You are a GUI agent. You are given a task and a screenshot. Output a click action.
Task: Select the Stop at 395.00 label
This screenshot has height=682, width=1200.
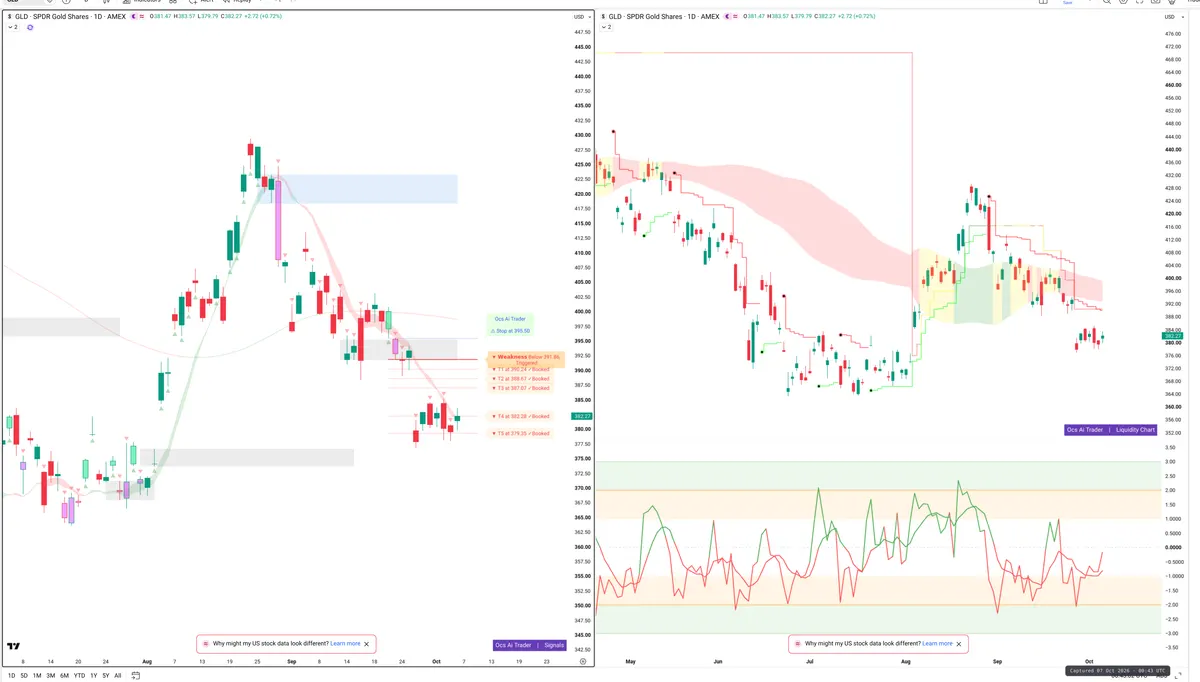(x=510, y=330)
